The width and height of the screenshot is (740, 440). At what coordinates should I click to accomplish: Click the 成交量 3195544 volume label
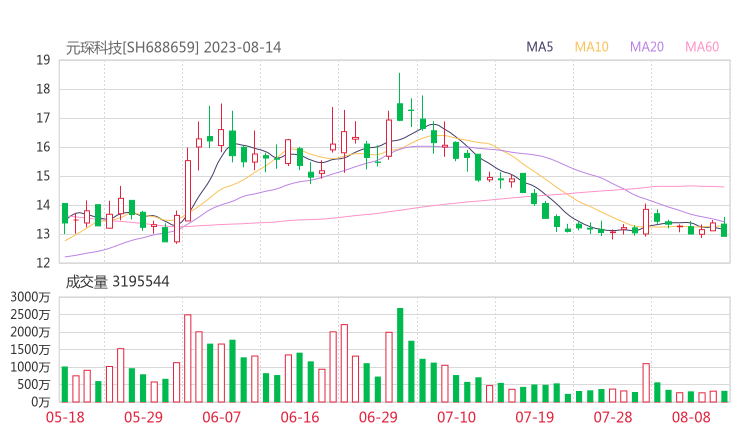(x=117, y=282)
